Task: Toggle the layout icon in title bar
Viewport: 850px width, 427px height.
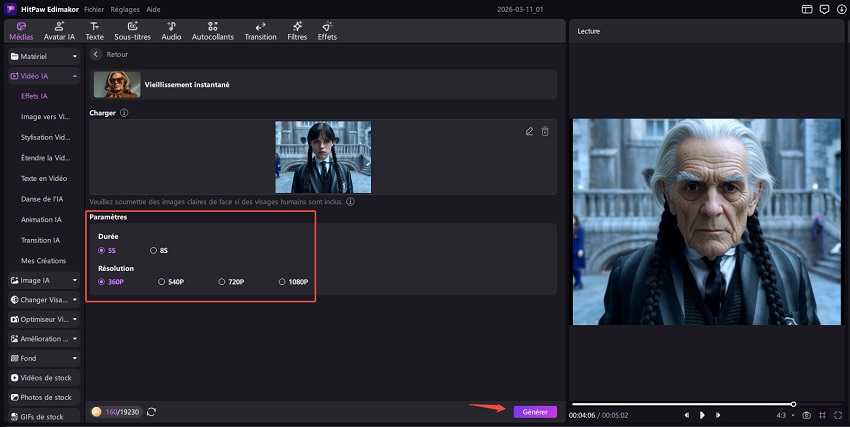Action: coord(807,9)
